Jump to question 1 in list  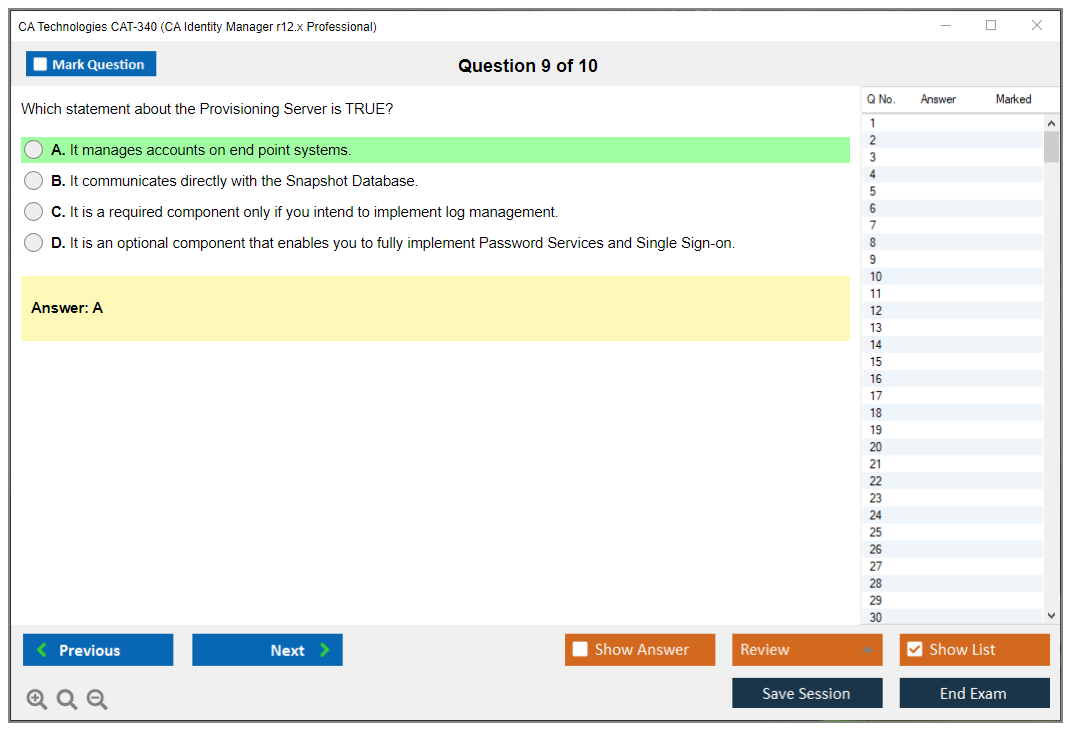click(x=873, y=124)
